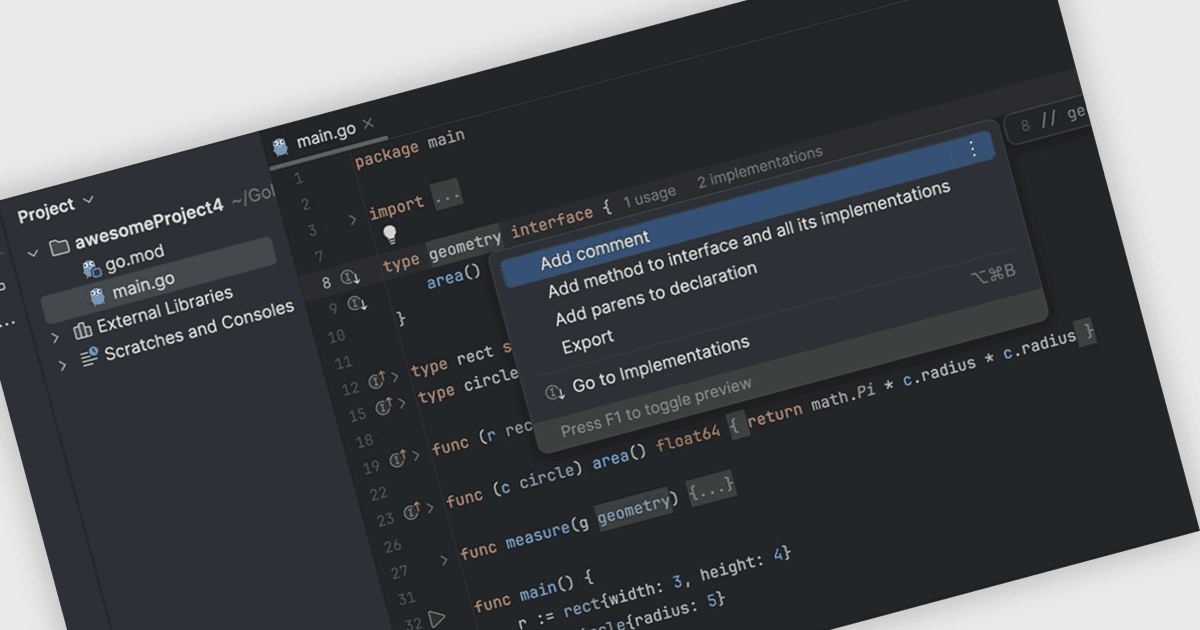Image resolution: width=1200 pixels, height=630 pixels.
Task: Click the implemented-by gutter icon on line 8
Action: (350, 277)
